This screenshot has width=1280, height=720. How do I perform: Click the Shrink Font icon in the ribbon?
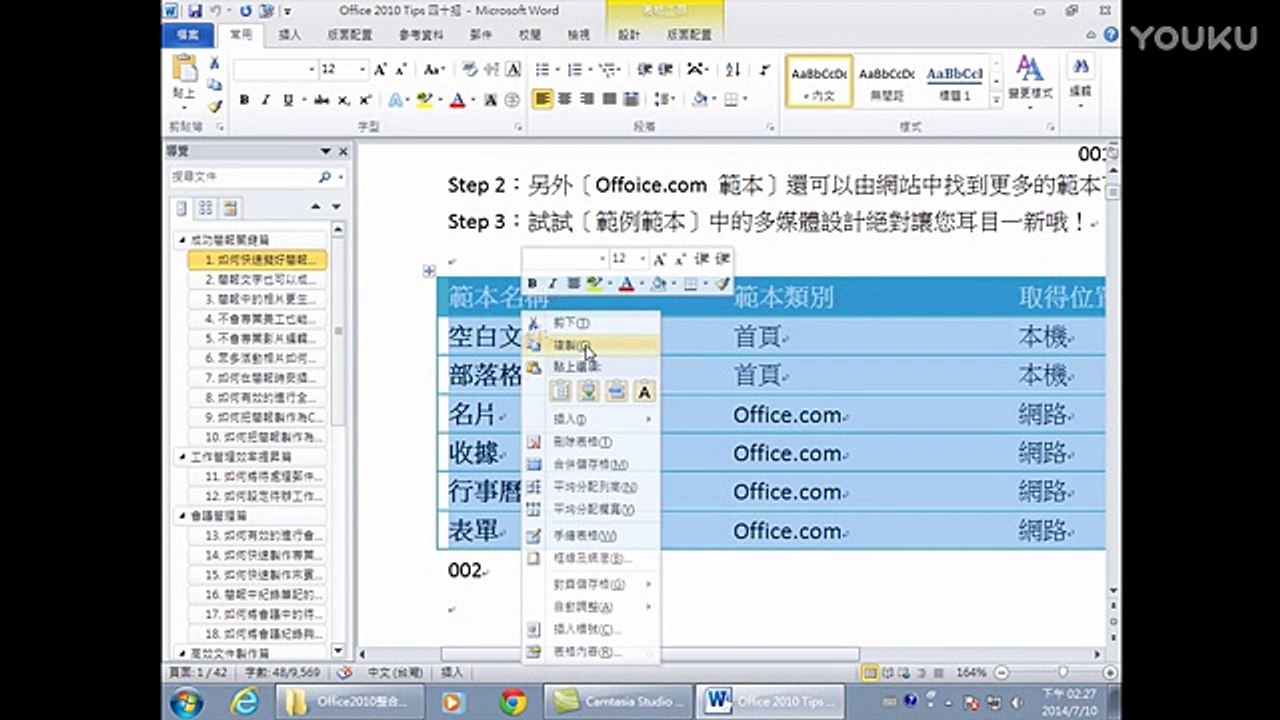click(x=401, y=70)
